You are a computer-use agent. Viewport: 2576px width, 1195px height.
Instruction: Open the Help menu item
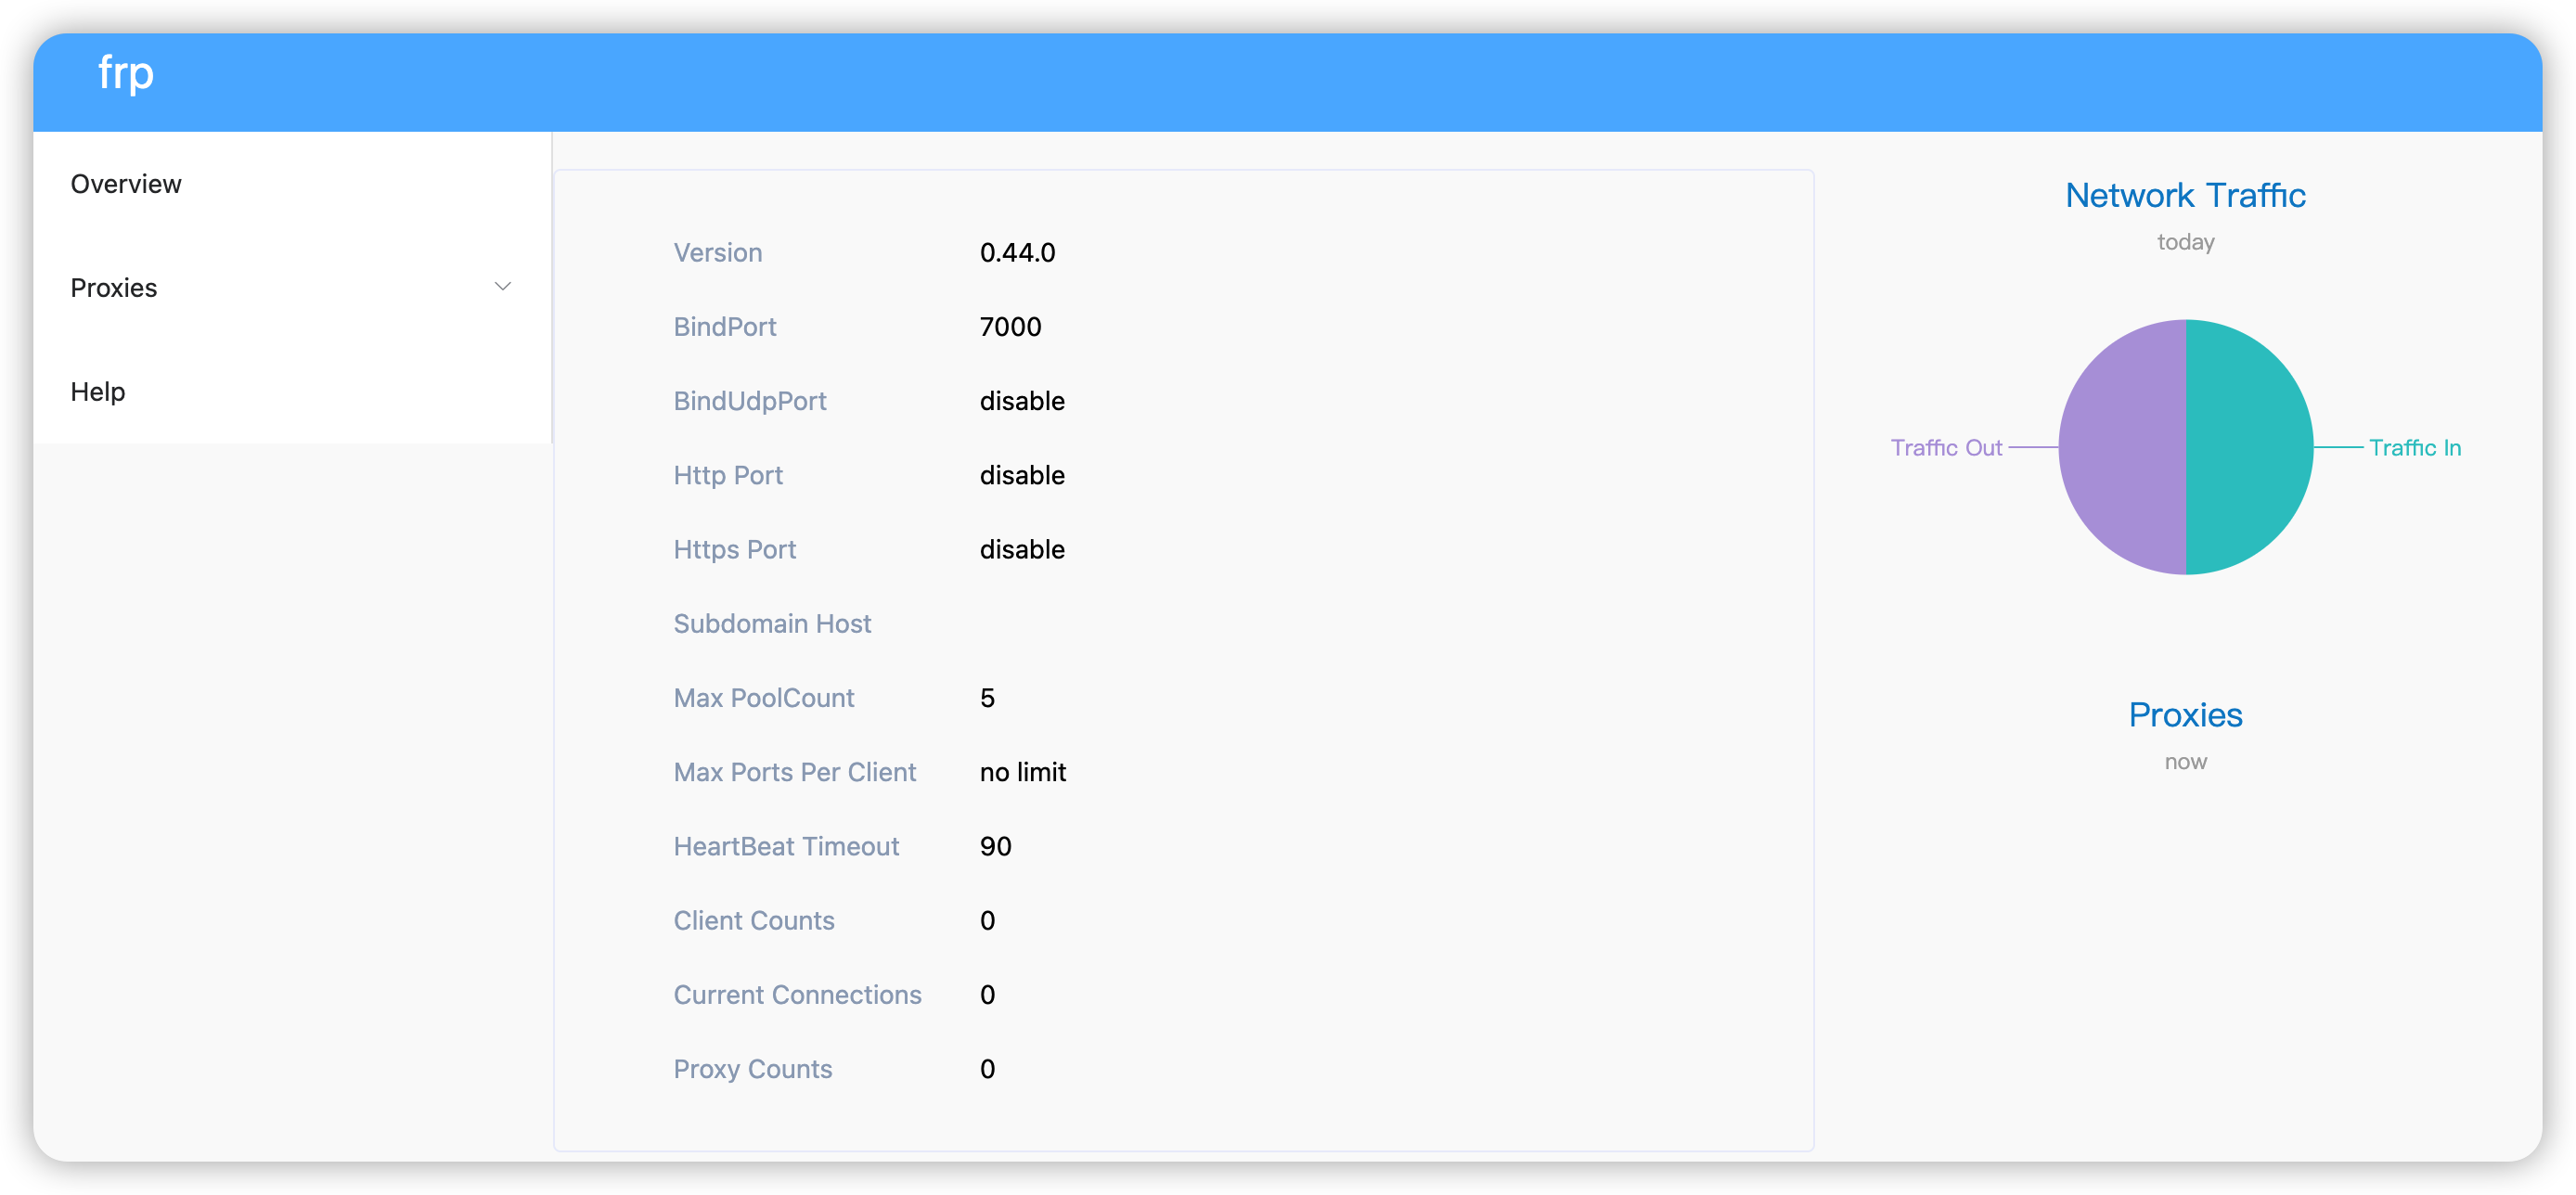pyautogui.click(x=98, y=392)
